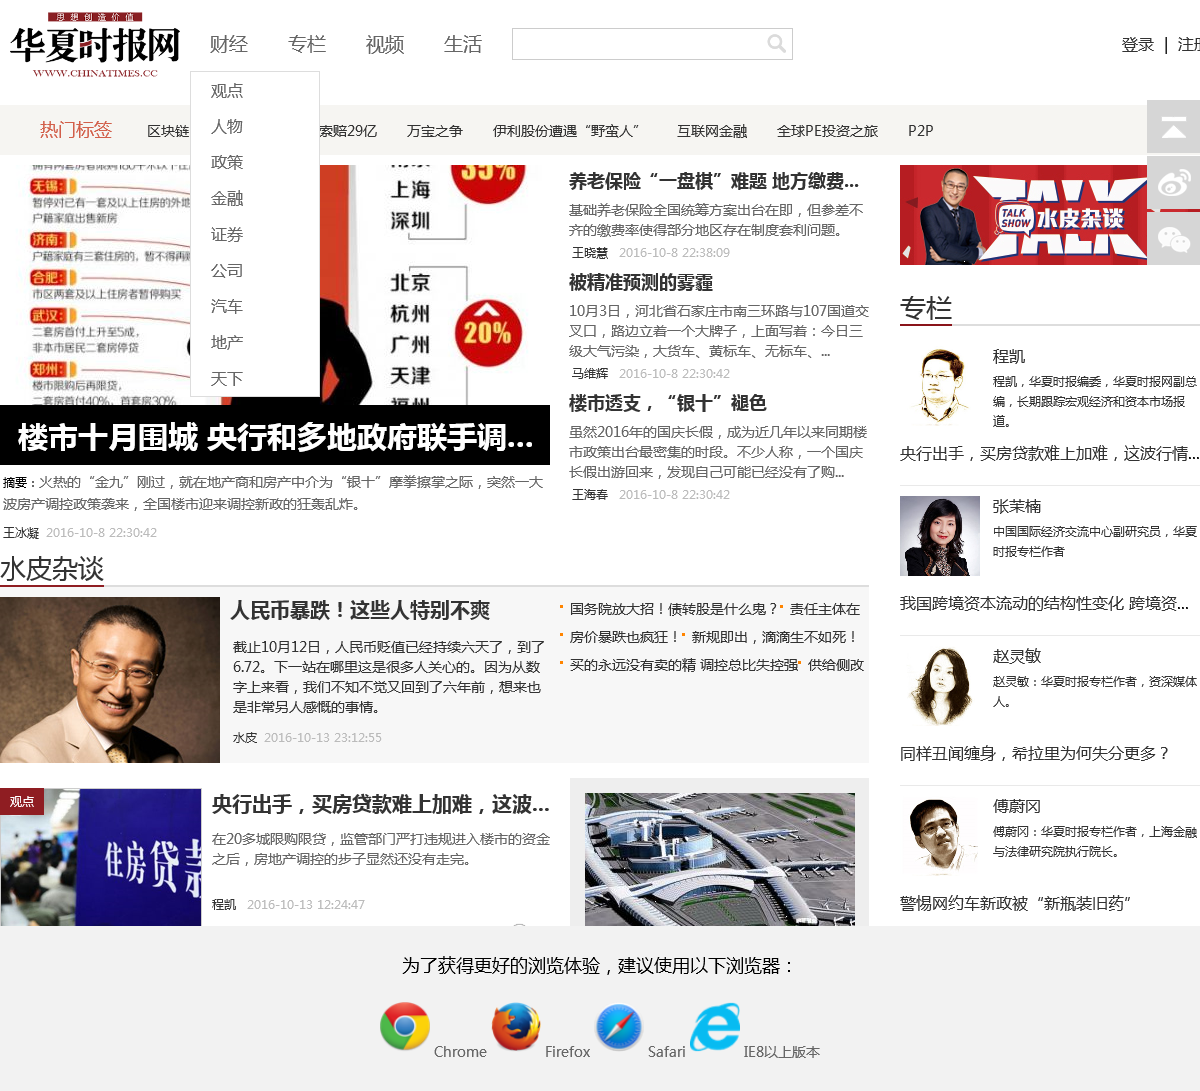Click the 登录 login link

1138,45
